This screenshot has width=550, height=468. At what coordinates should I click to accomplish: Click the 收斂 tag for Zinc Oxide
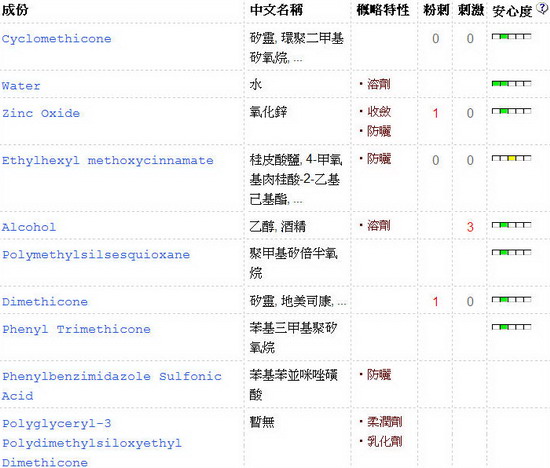pos(379,112)
